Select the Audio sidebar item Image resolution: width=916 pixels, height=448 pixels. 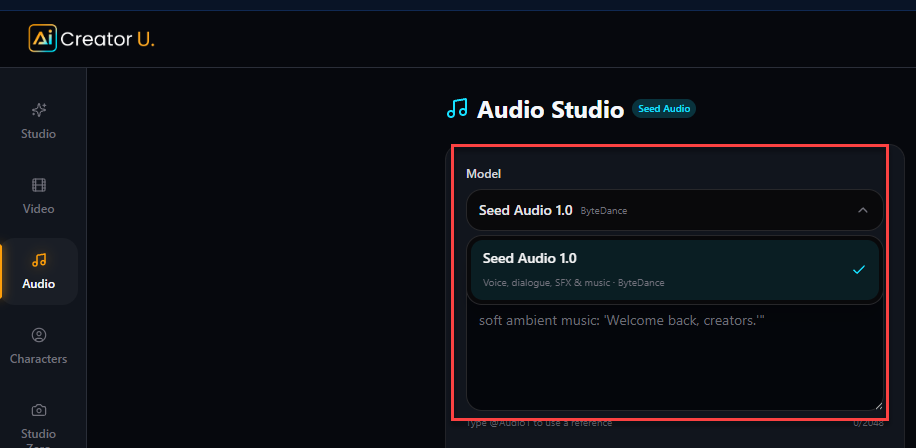click(39, 271)
